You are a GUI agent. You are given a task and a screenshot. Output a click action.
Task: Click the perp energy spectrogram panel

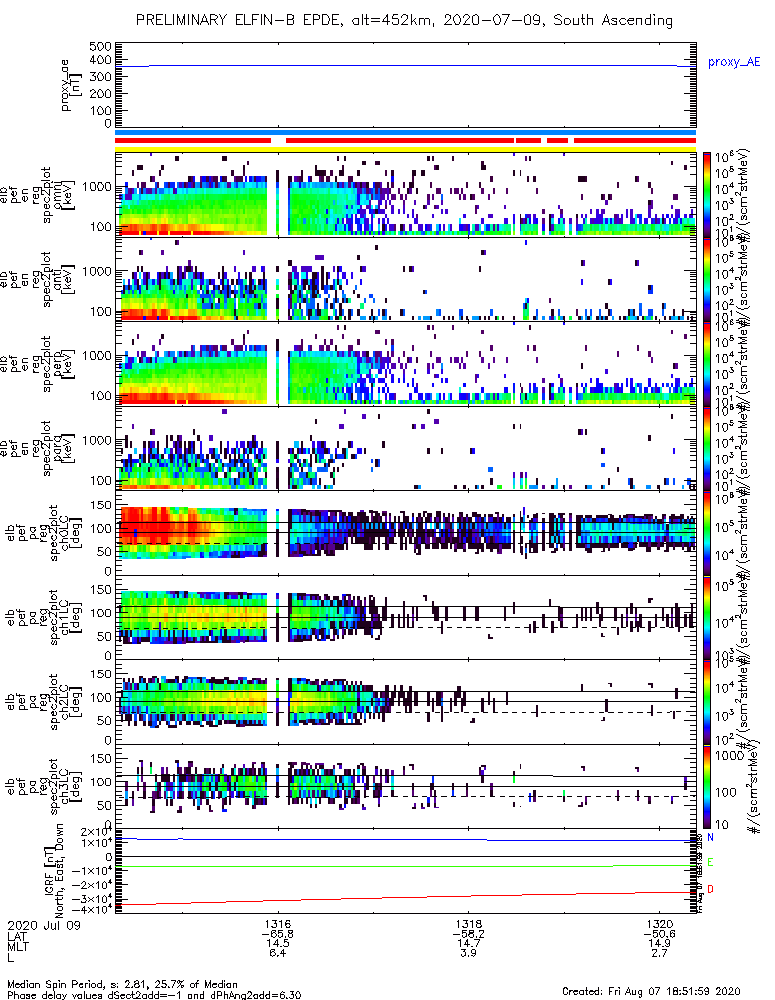coord(406,364)
